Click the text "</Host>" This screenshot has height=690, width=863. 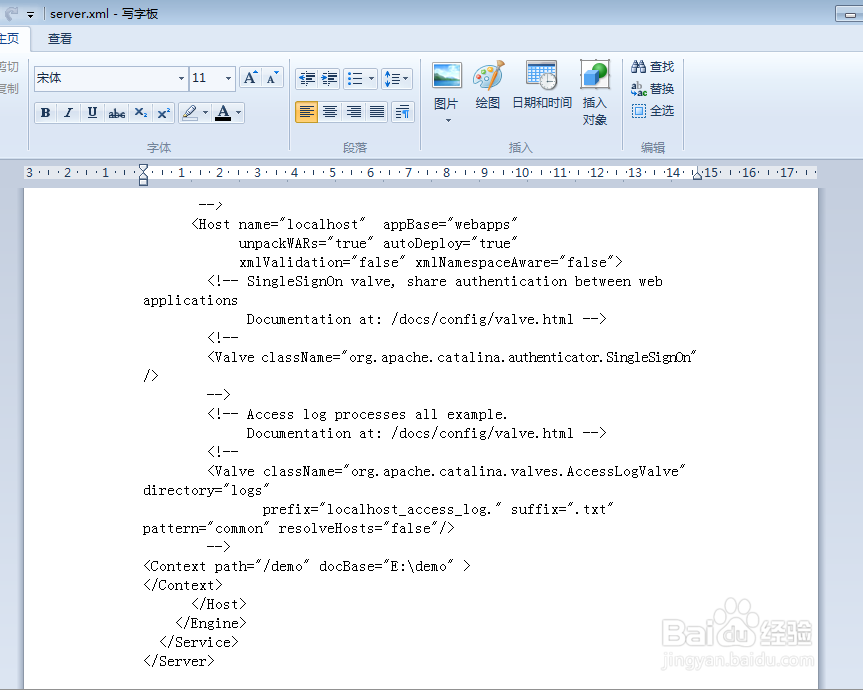219,604
